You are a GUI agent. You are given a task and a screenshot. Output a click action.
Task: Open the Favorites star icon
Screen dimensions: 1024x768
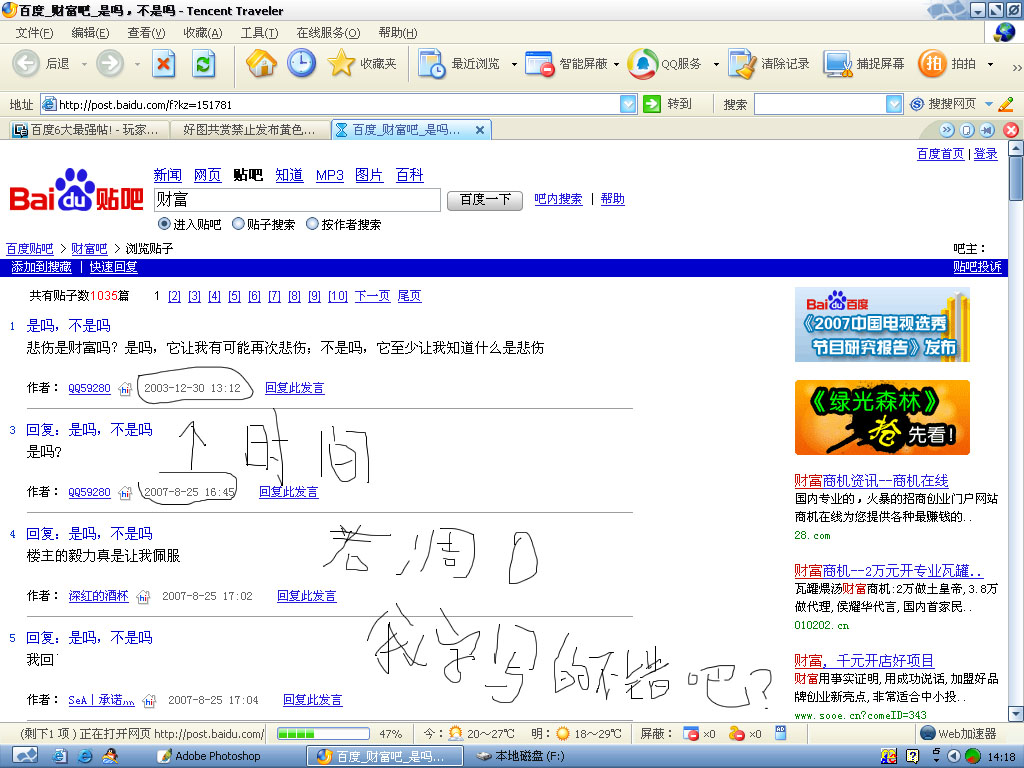341,64
